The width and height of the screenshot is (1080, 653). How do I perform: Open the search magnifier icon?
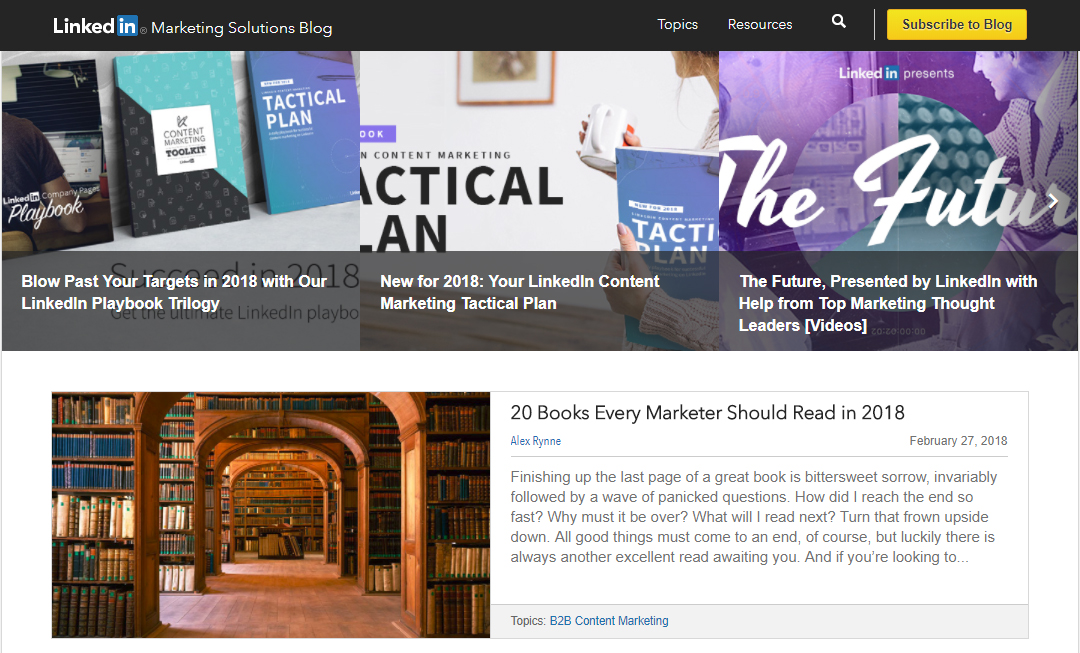point(838,22)
